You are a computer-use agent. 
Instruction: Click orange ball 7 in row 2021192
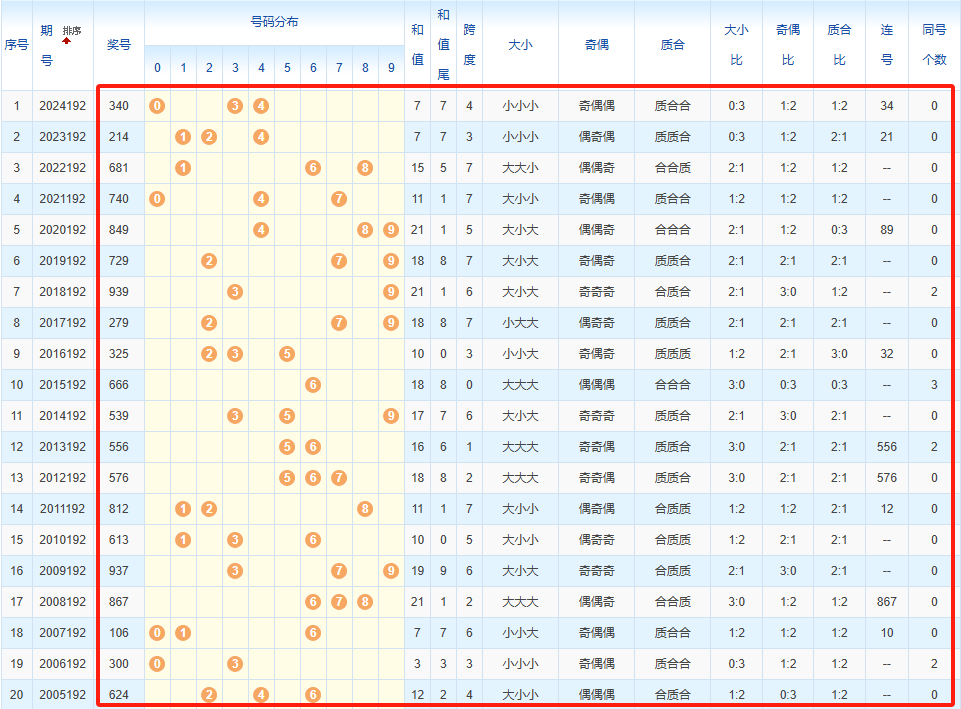[x=339, y=199]
